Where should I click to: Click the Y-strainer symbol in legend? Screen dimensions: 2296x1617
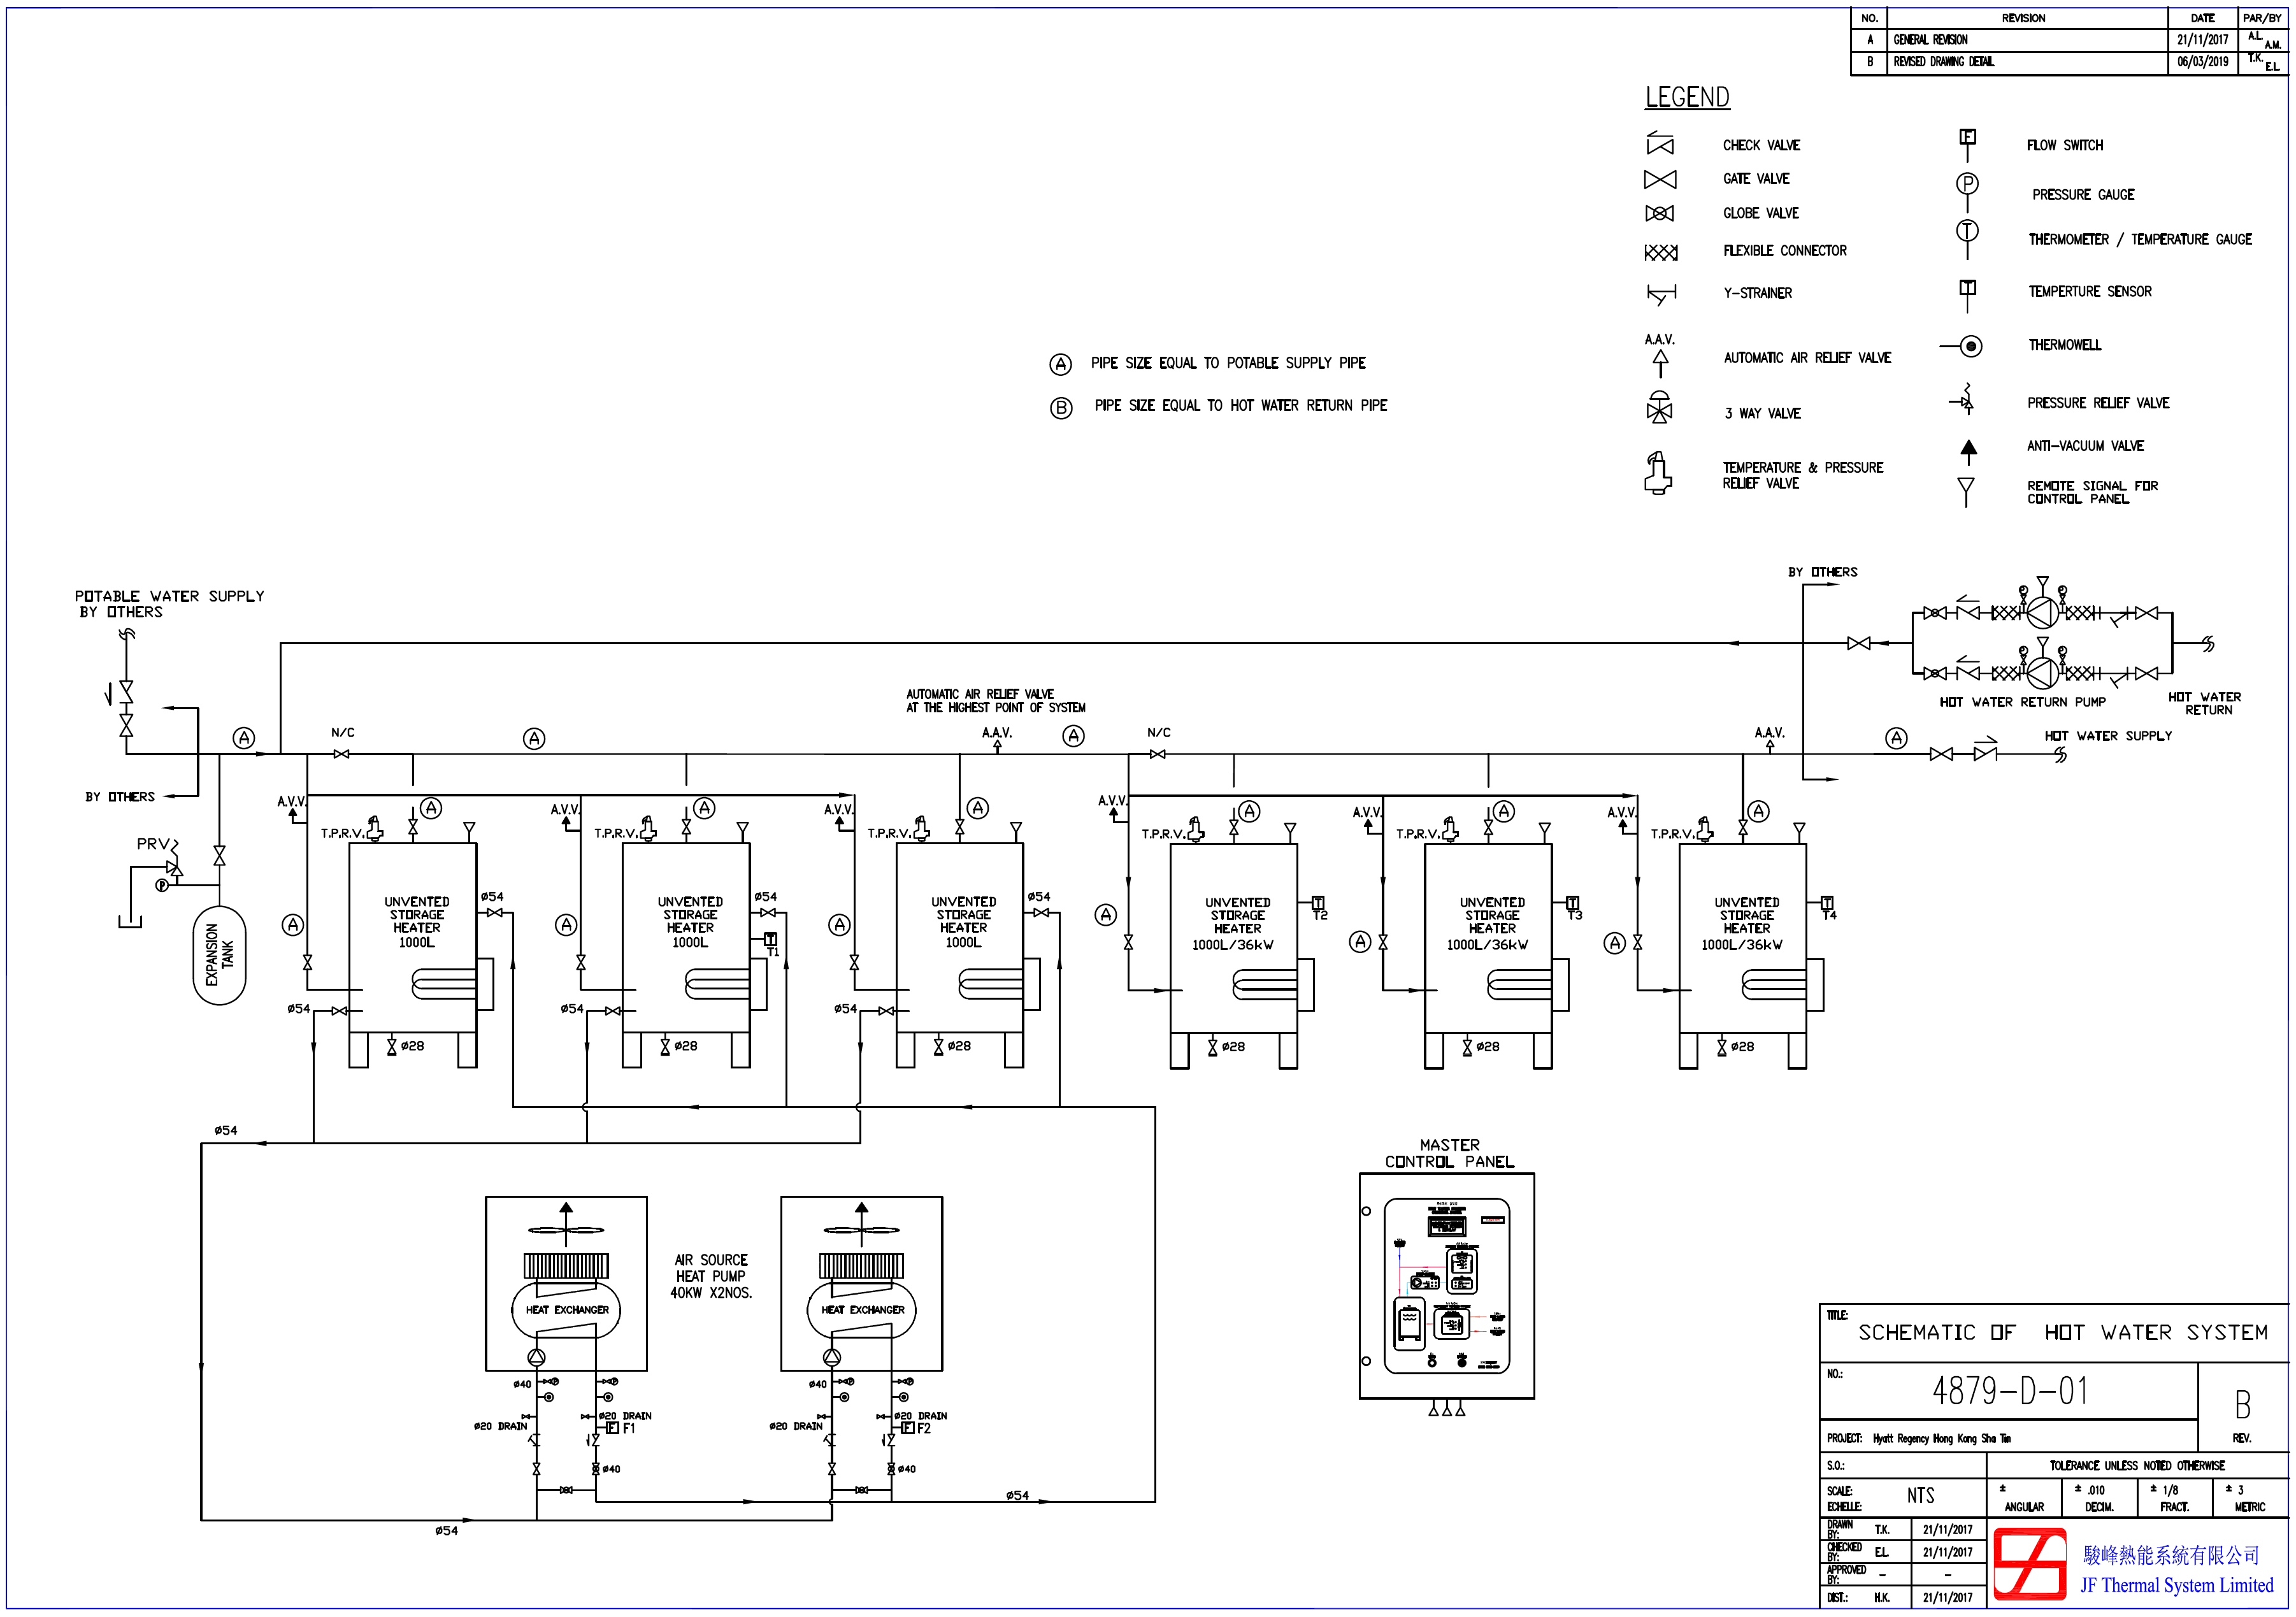1661,294
